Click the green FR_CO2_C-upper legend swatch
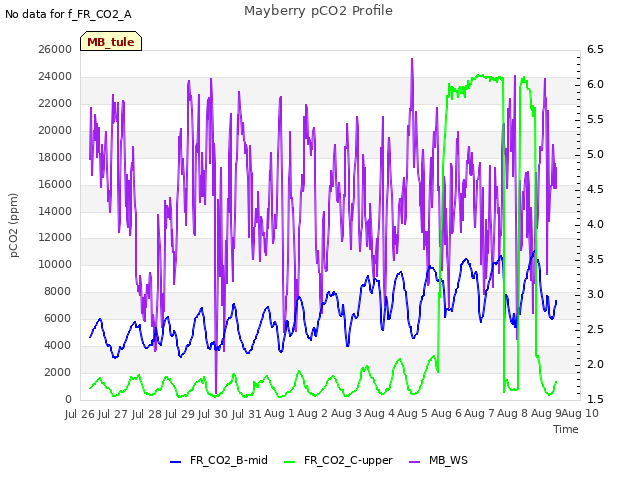Image resolution: width=640 pixels, height=480 pixels. coord(289,462)
